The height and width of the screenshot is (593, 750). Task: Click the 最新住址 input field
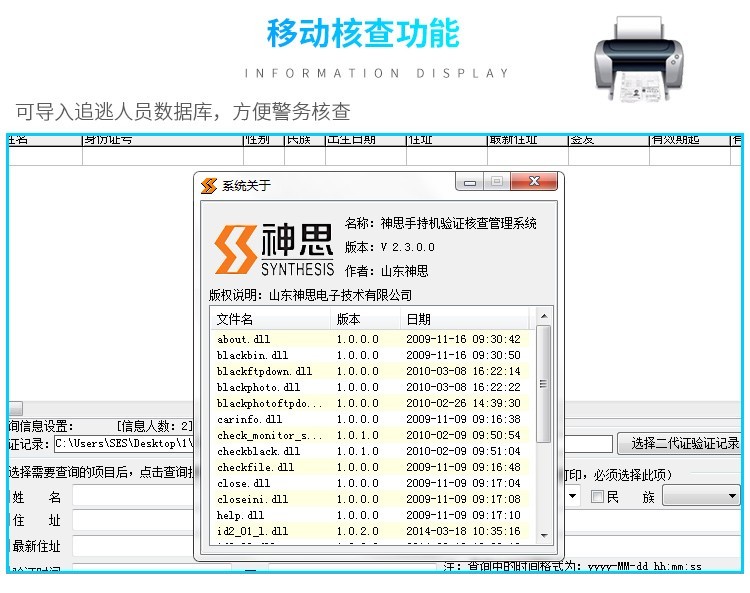(133, 546)
